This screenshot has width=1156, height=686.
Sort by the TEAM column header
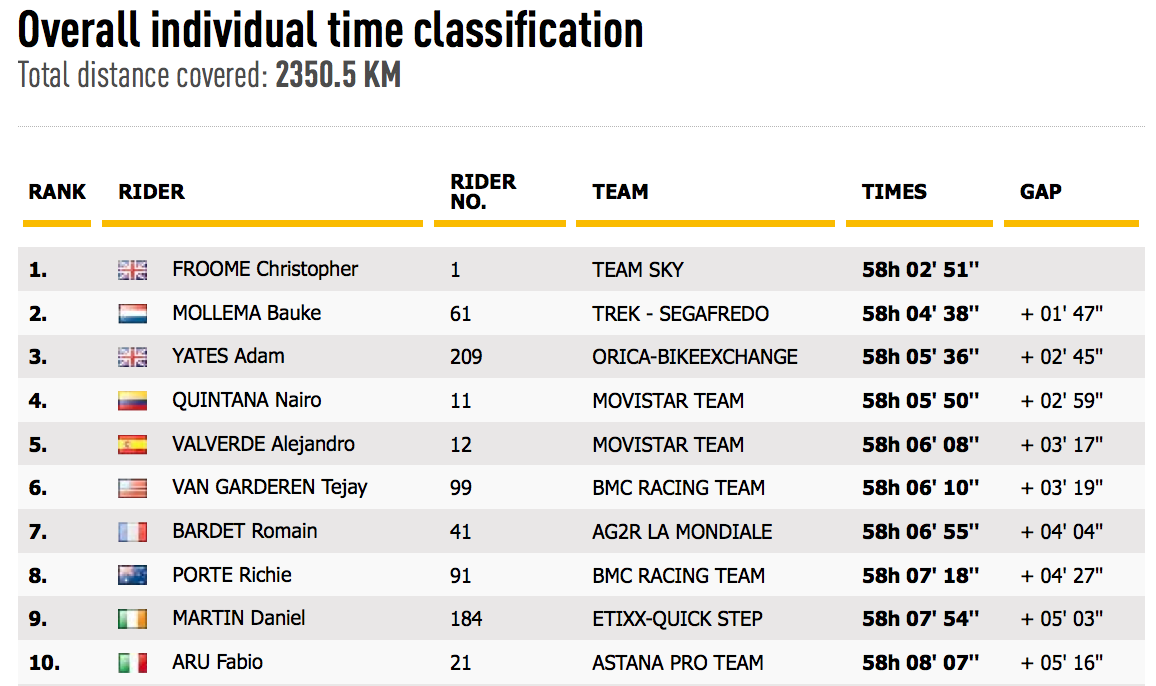[x=620, y=192]
